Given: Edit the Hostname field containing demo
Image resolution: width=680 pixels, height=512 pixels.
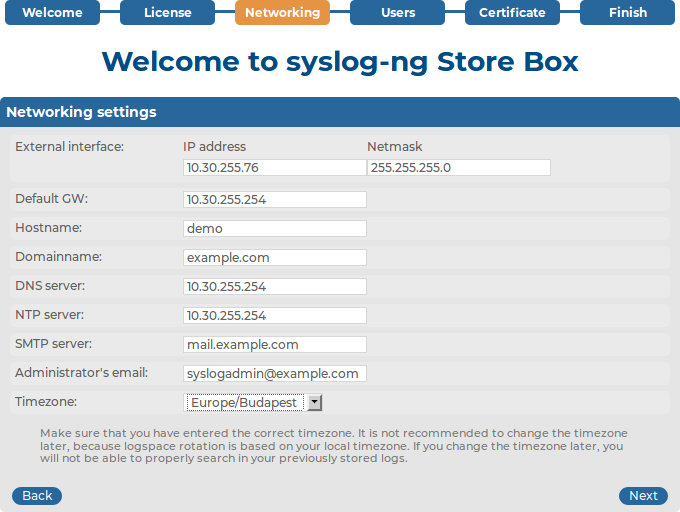Looking at the screenshot, I should pyautogui.click(x=275, y=228).
